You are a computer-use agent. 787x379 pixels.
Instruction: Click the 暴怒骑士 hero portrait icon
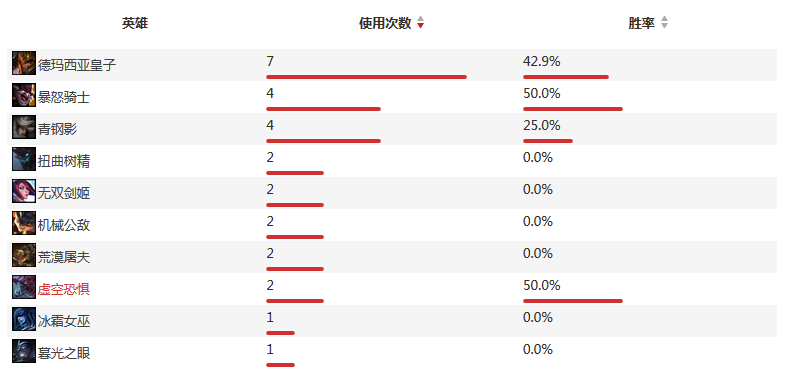pos(24,95)
